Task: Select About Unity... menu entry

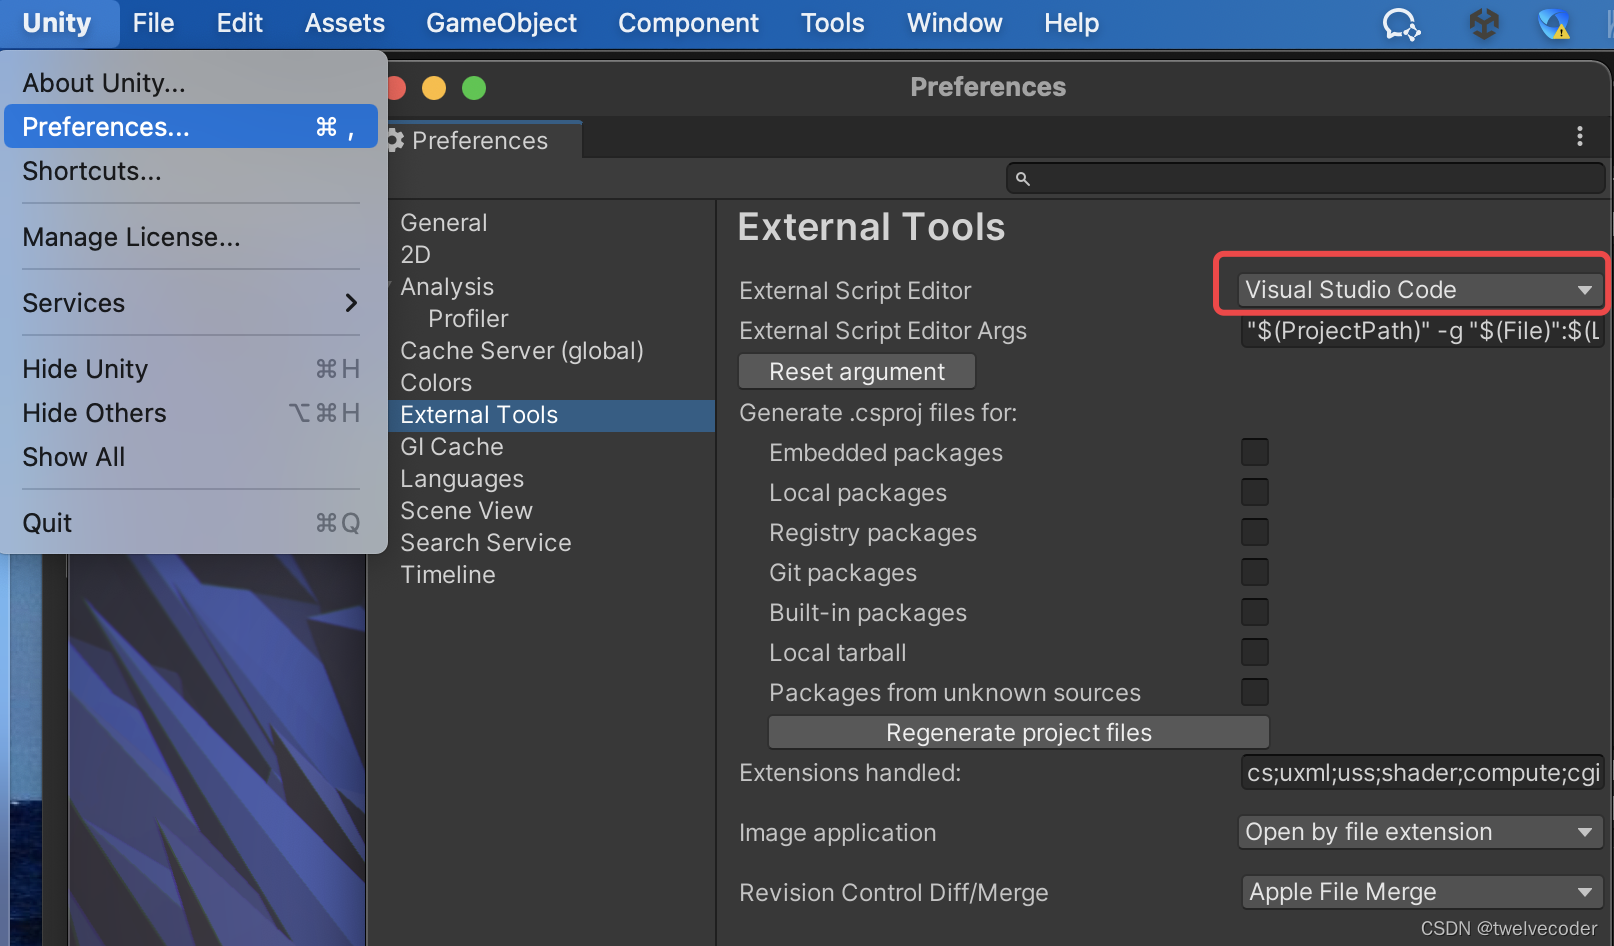Action: tap(191, 83)
